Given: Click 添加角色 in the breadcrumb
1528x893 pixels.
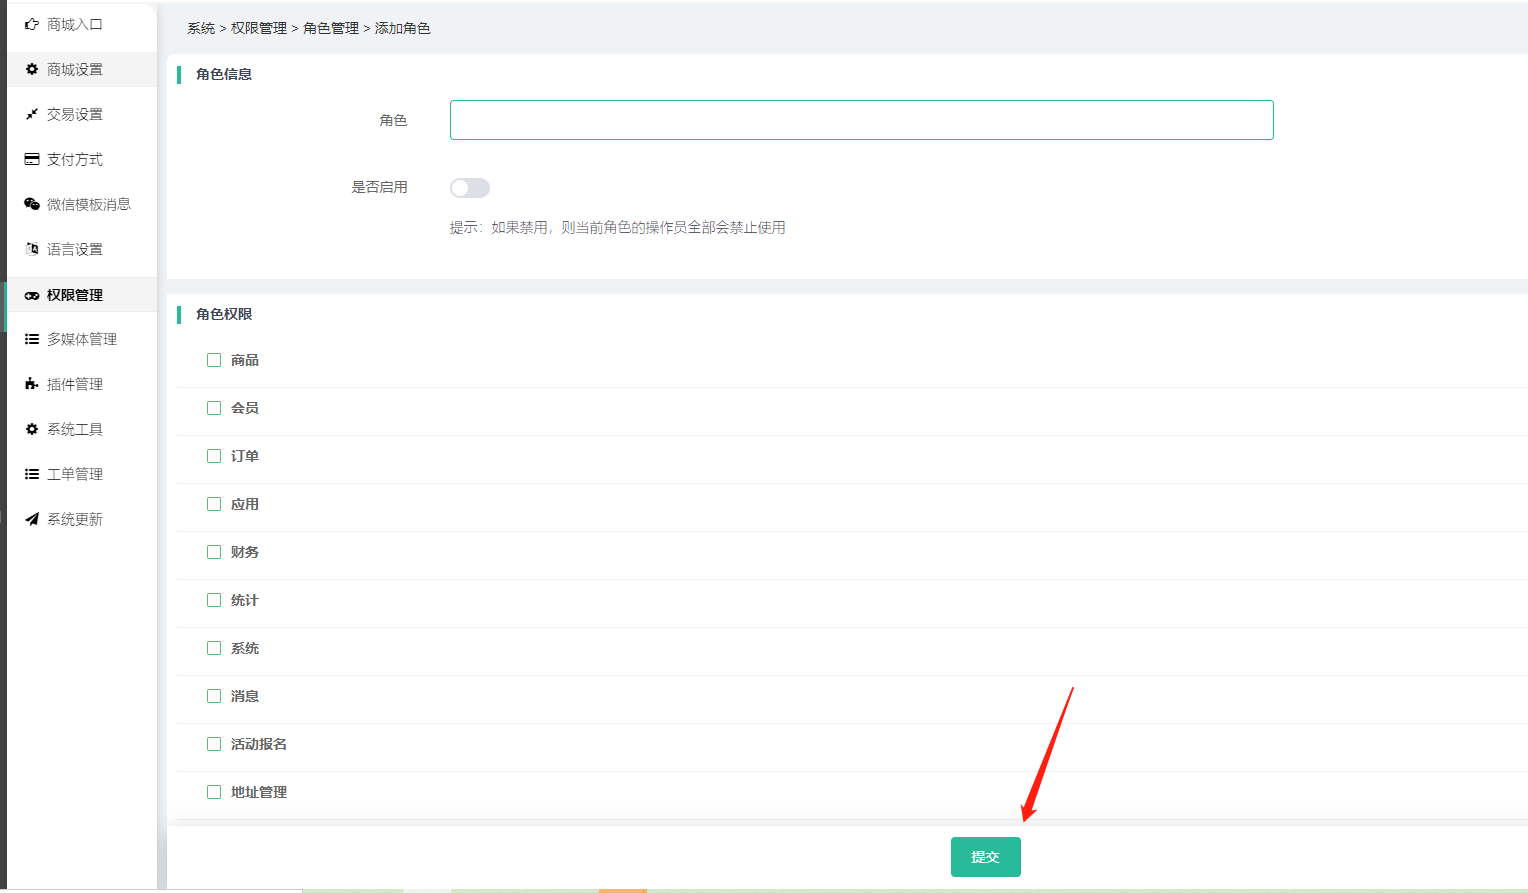Looking at the screenshot, I should click(x=403, y=28).
